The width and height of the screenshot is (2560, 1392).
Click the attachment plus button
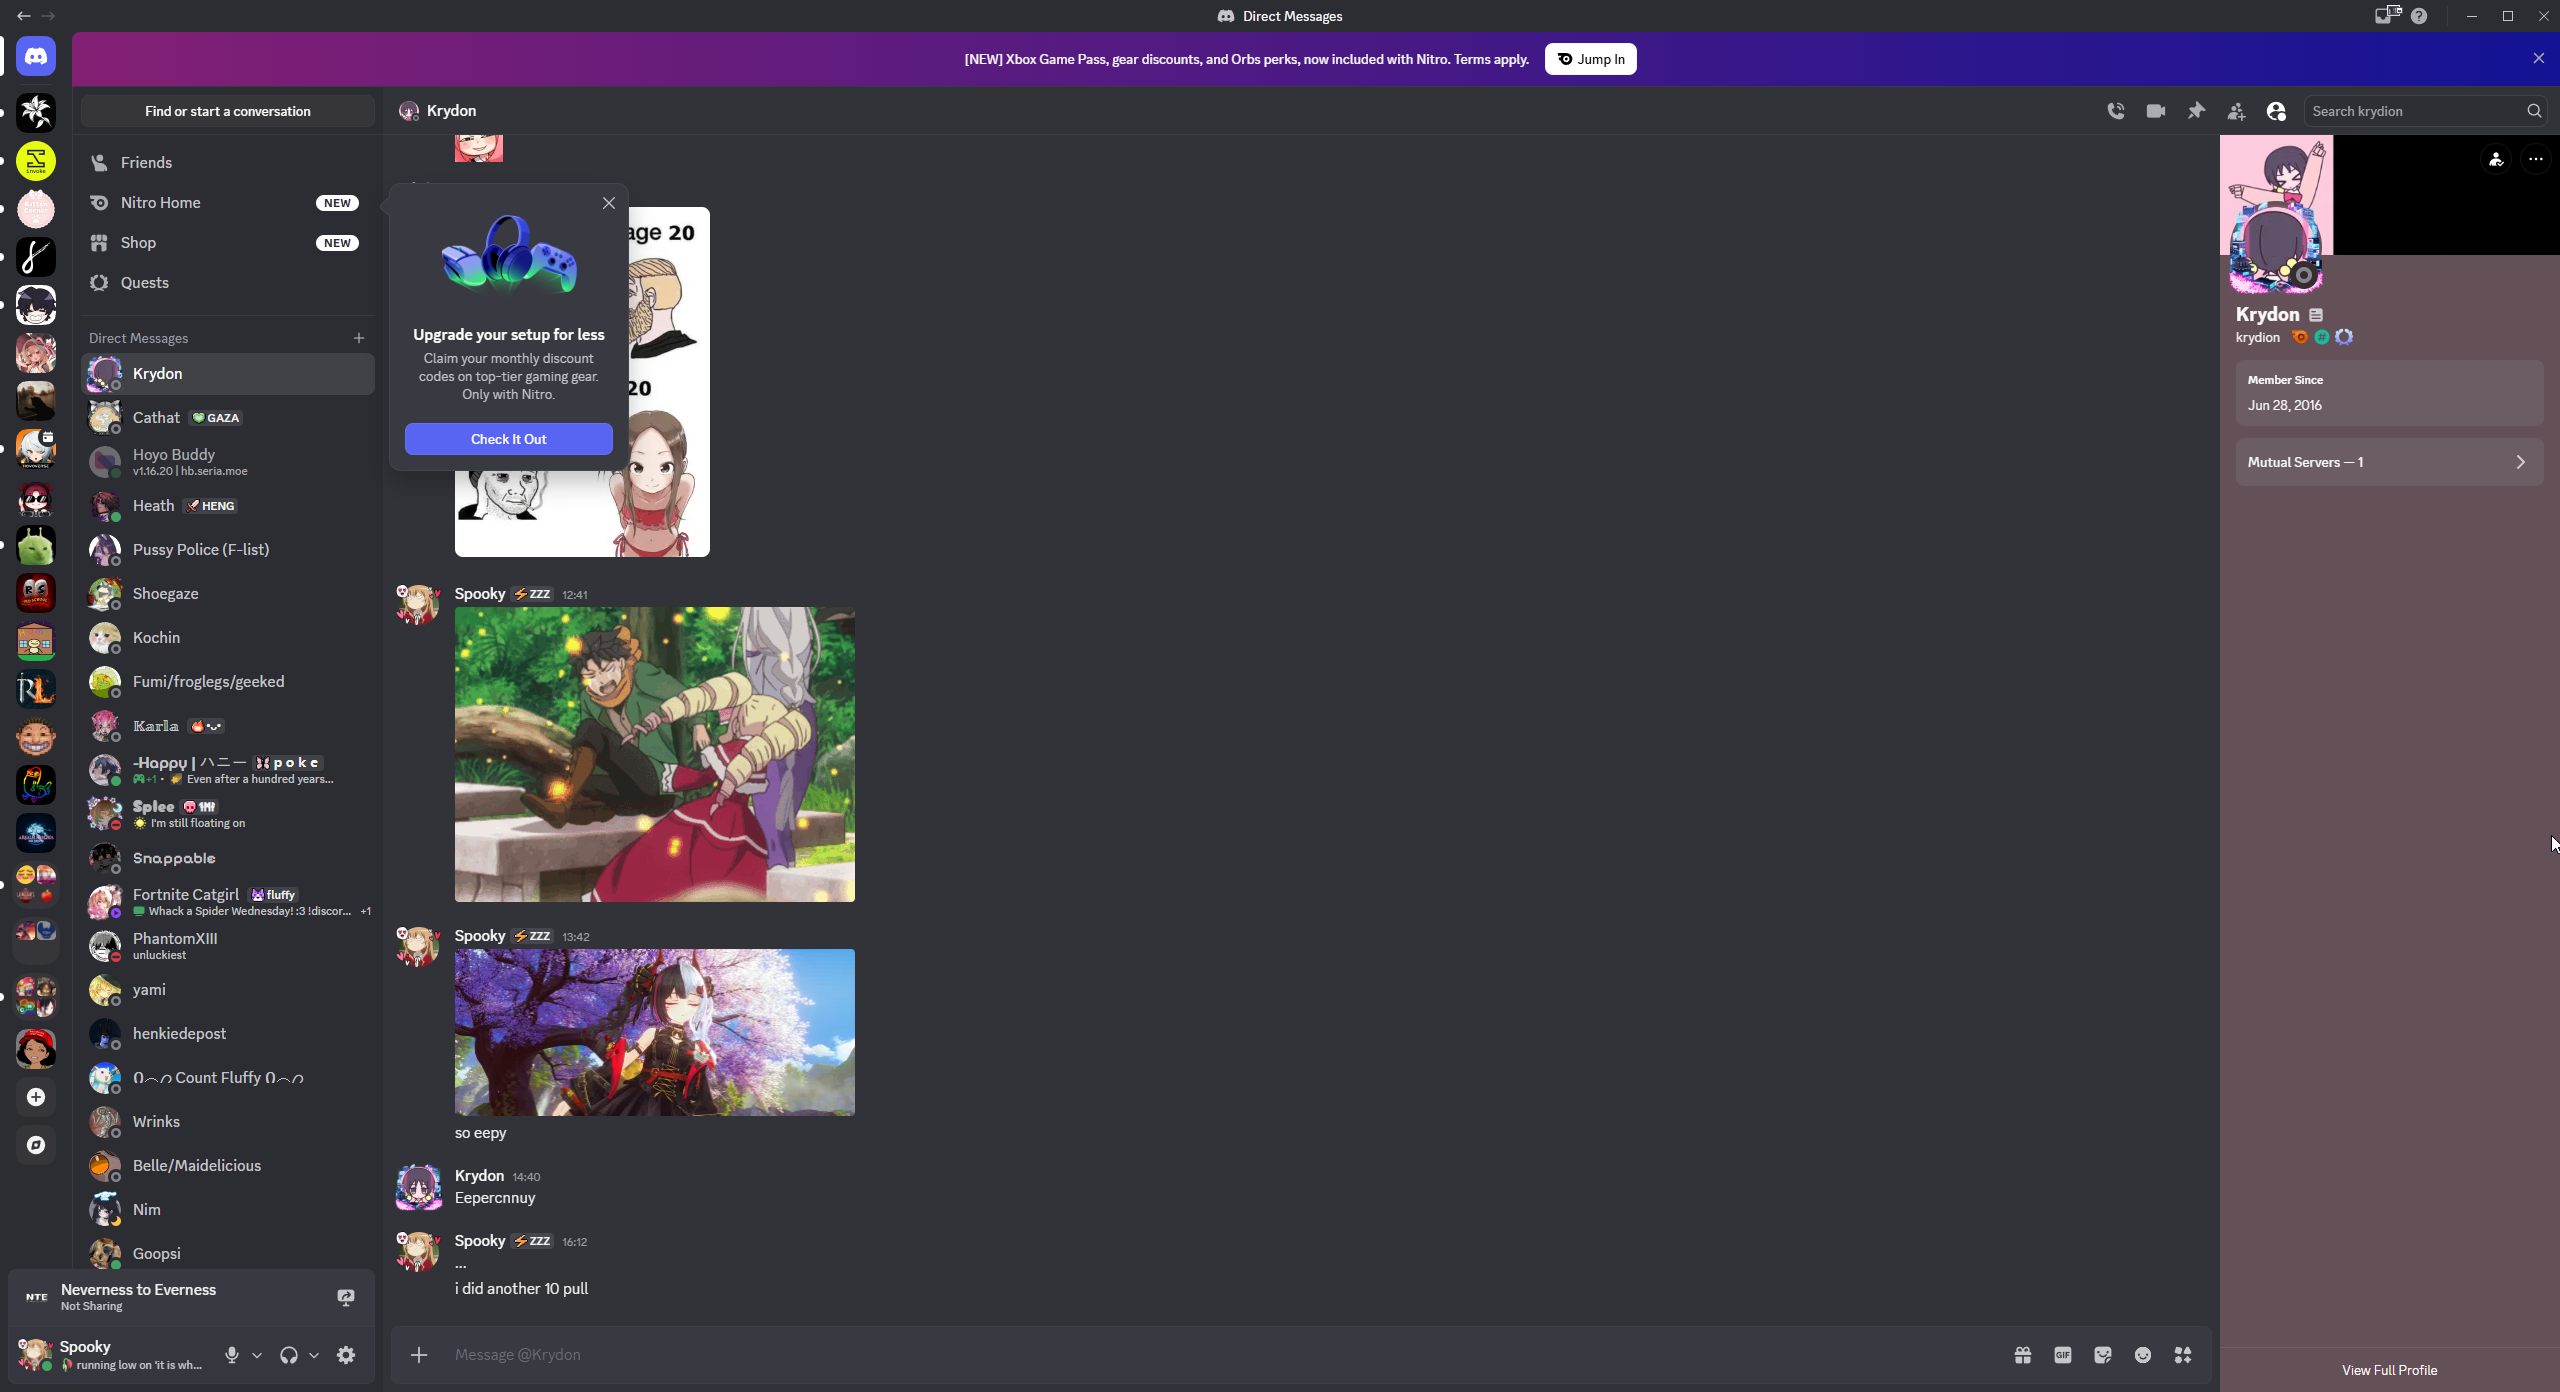[x=419, y=1355]
